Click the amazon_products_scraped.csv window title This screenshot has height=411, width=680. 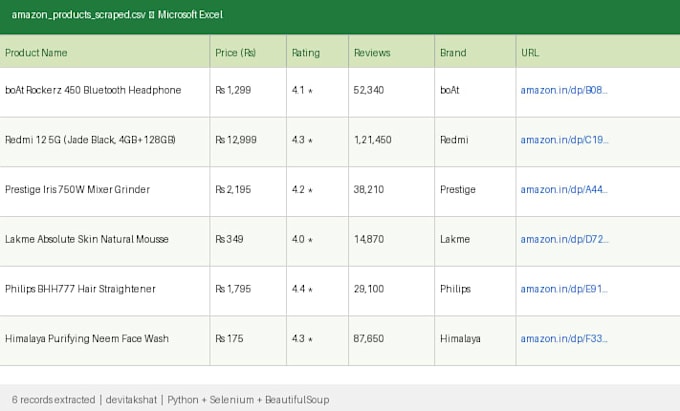tap(117, 15)
